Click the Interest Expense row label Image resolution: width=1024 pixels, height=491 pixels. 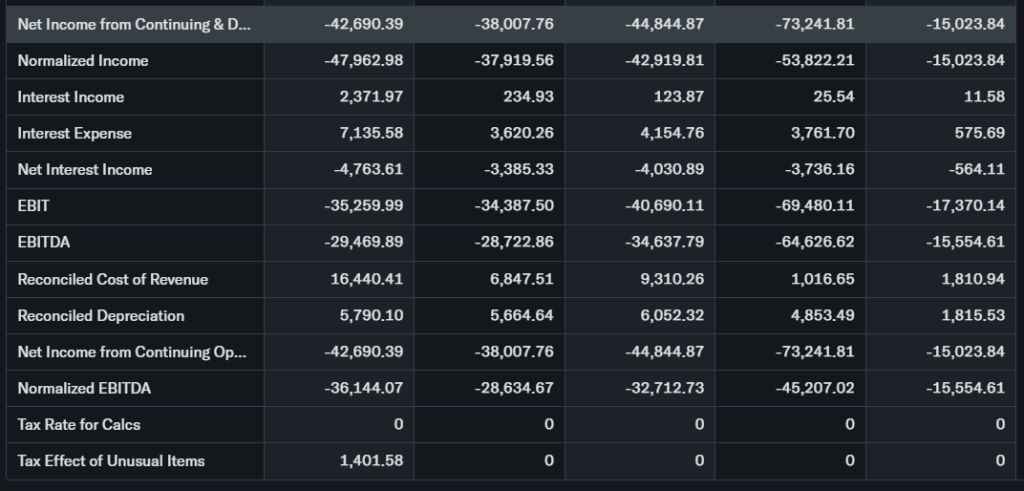75,133
